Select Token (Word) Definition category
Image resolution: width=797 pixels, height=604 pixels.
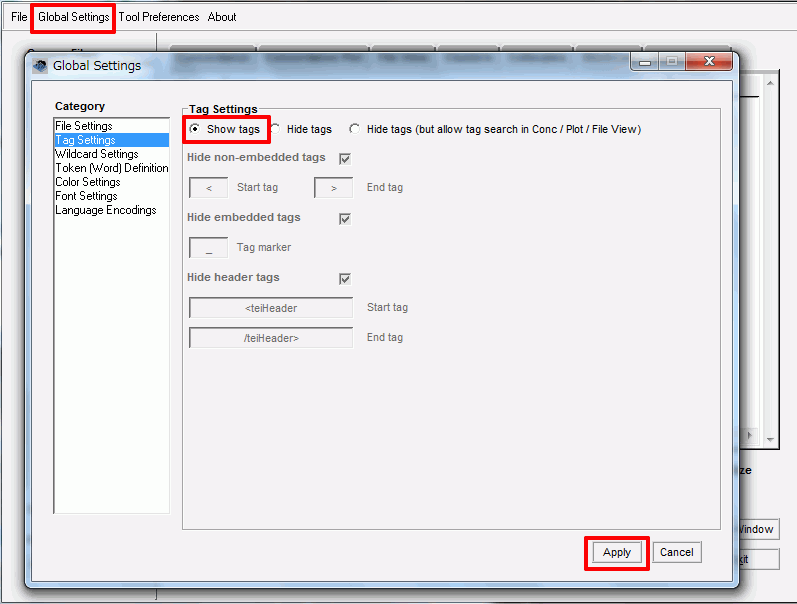(x=112, y=168)
